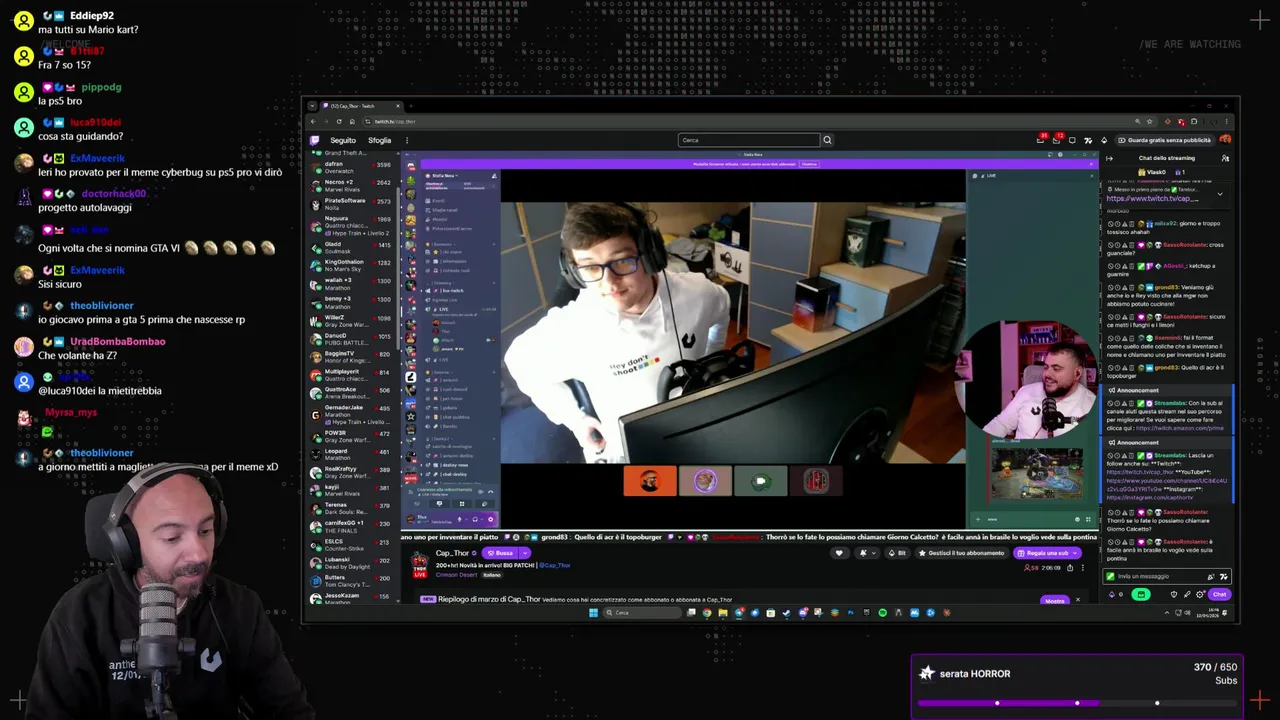
Task: Click the Twitch search magnifier button
Action: (x=827, y=140)
